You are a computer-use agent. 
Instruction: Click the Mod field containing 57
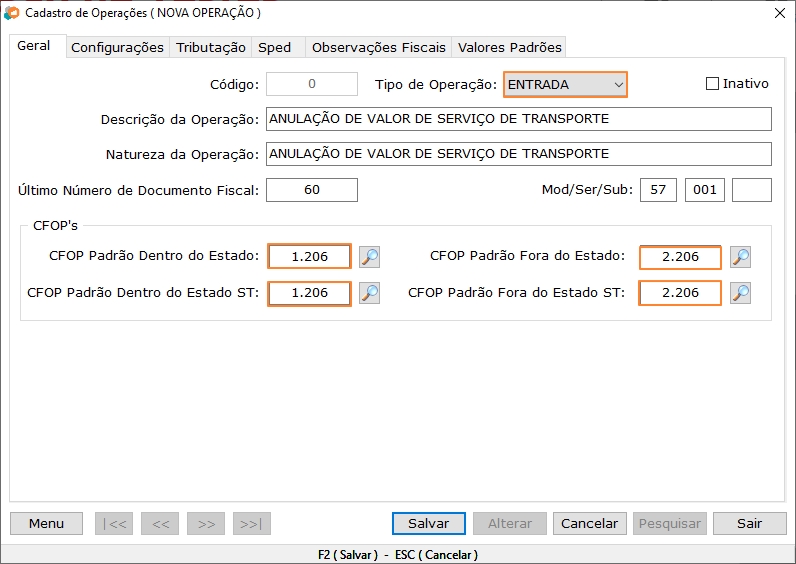click(658, 190)
